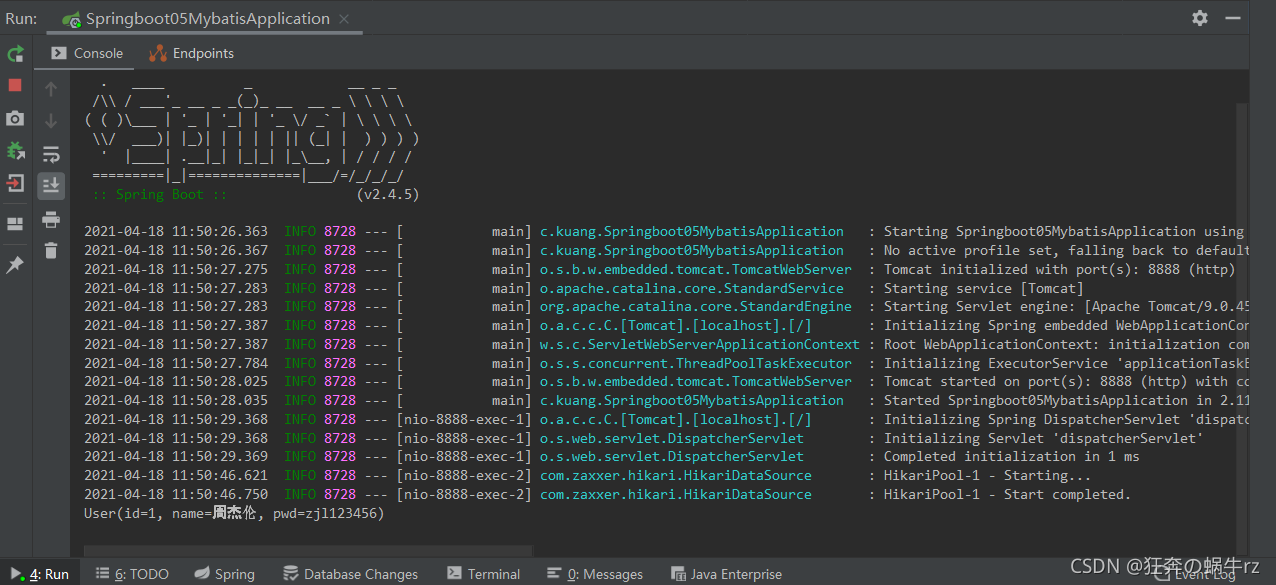
Task: Stop the running application
Action: point(15,86)
